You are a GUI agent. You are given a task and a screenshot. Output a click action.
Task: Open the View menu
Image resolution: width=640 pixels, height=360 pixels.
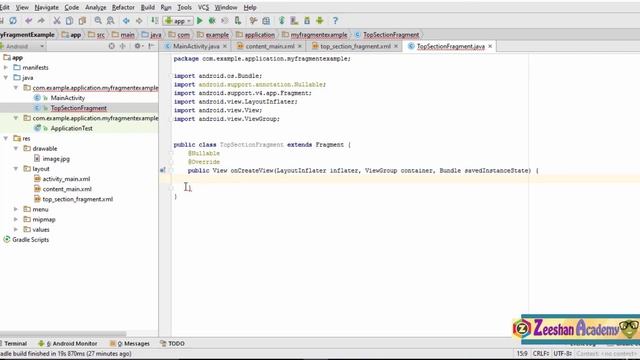point(22,7)
